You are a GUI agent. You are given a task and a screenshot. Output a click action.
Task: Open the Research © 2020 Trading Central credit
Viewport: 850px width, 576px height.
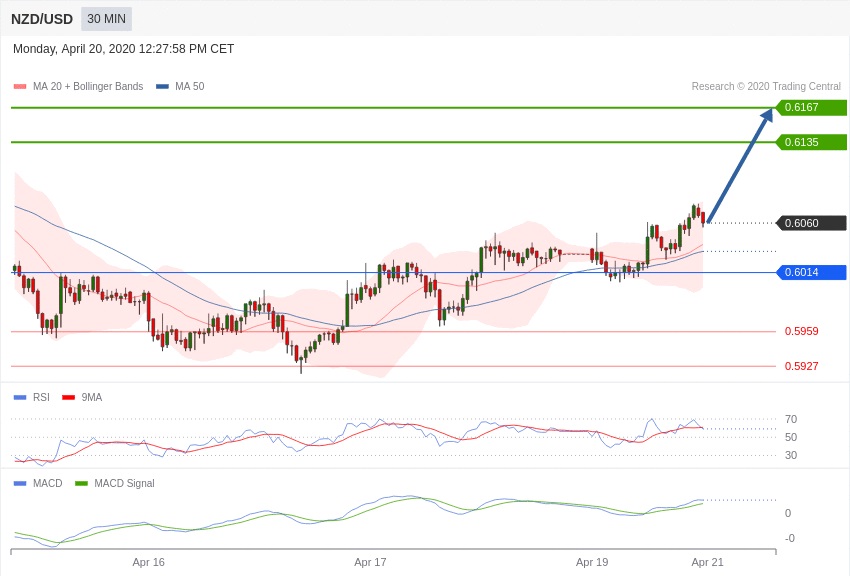[766, 87]
